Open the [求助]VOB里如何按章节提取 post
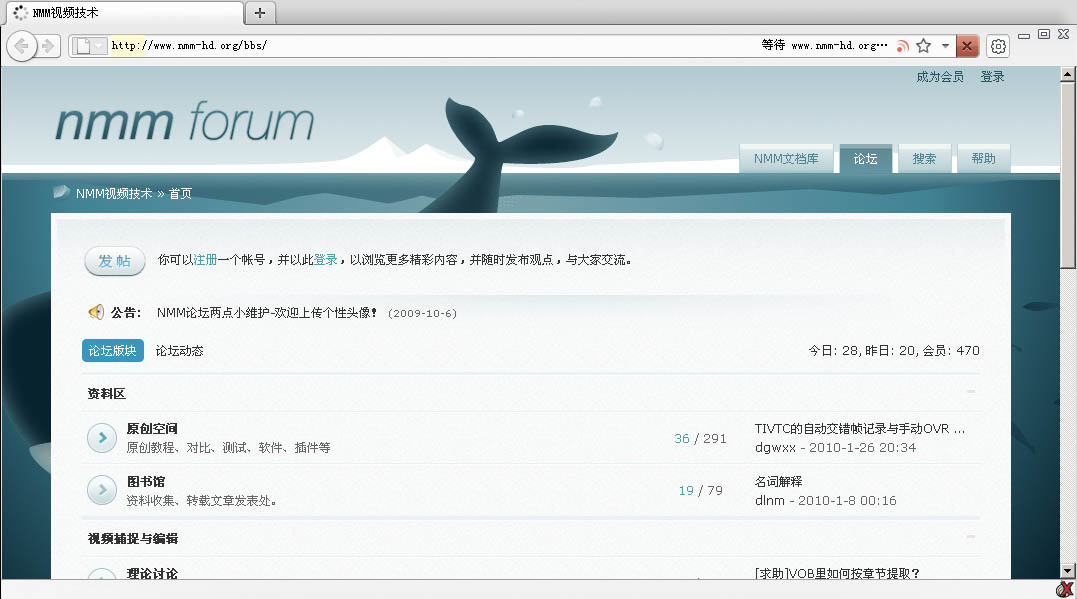 point(837,573)
